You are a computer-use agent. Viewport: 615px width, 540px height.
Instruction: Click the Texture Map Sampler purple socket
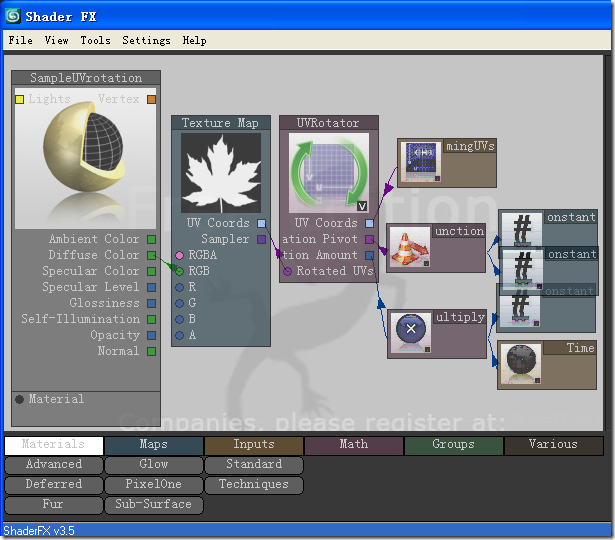[x=261, y=239]
